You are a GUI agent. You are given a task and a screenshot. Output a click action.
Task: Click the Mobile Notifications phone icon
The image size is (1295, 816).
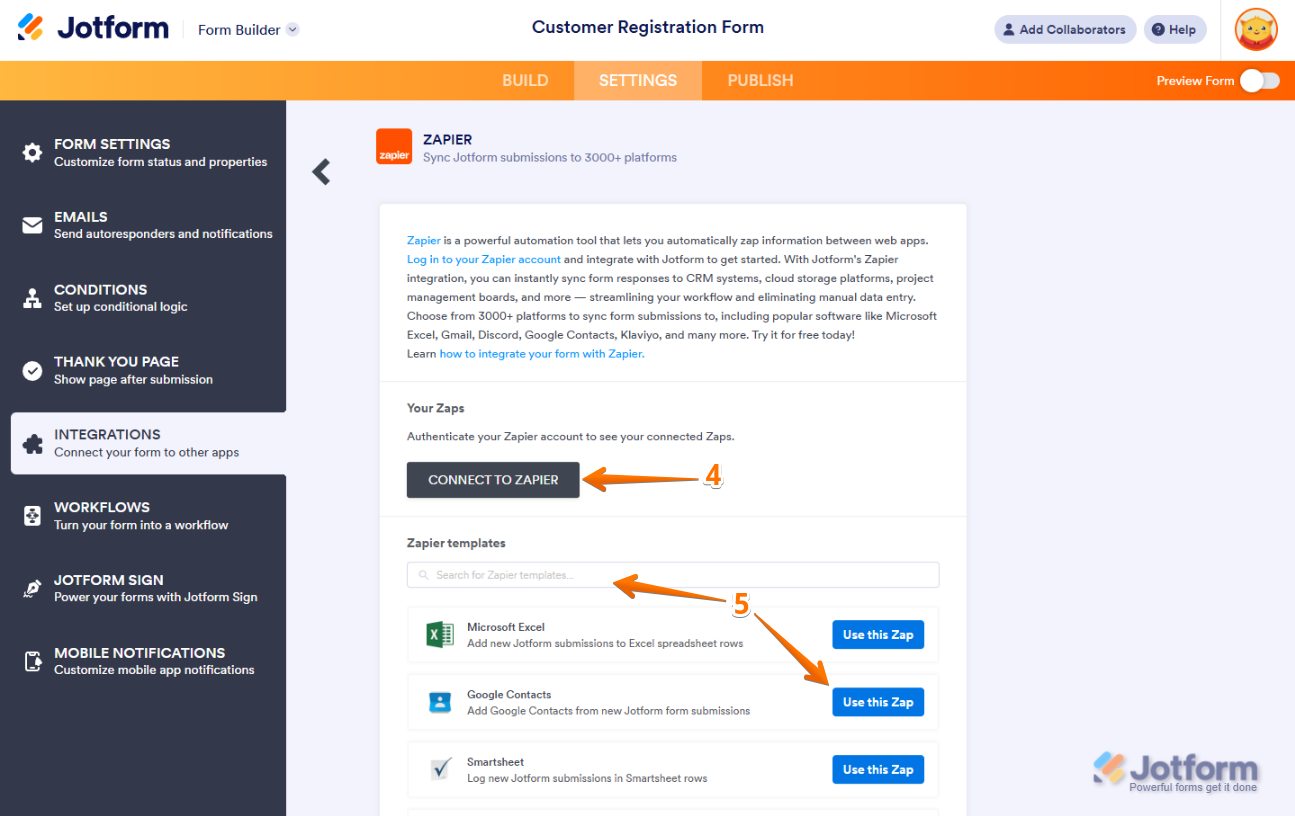point(33,661)
